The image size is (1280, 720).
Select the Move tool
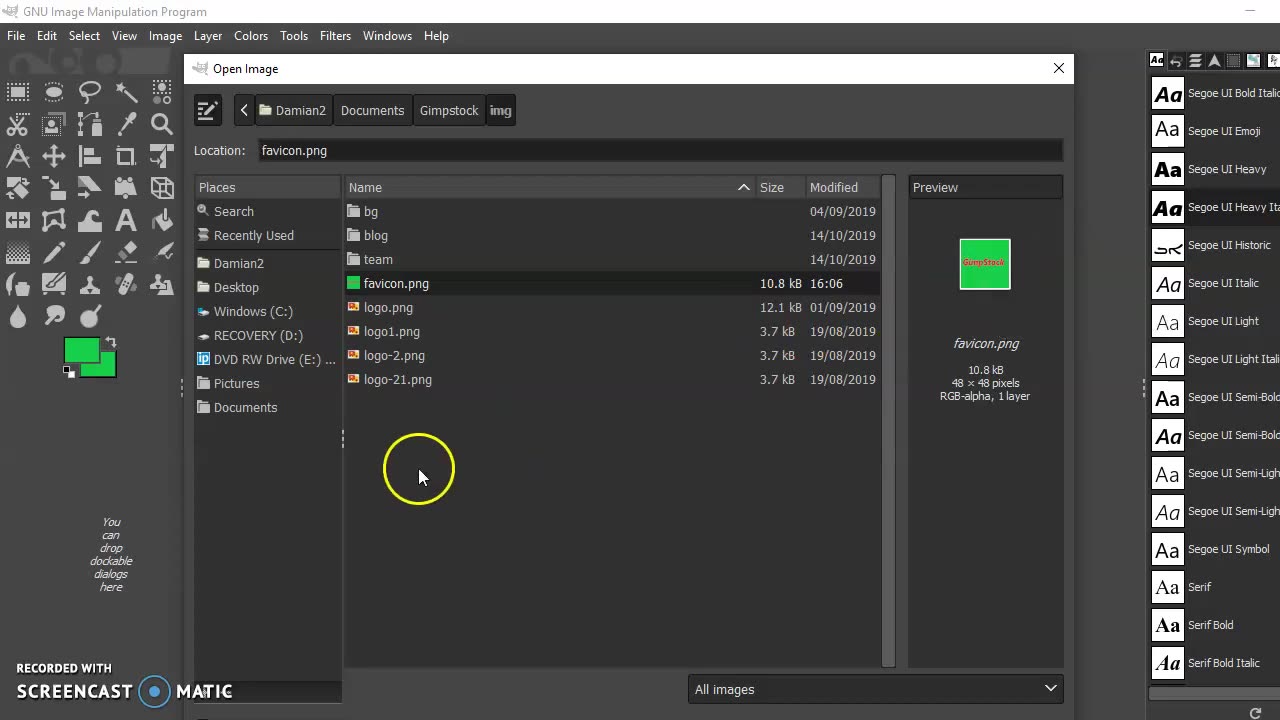click(54, 157)
